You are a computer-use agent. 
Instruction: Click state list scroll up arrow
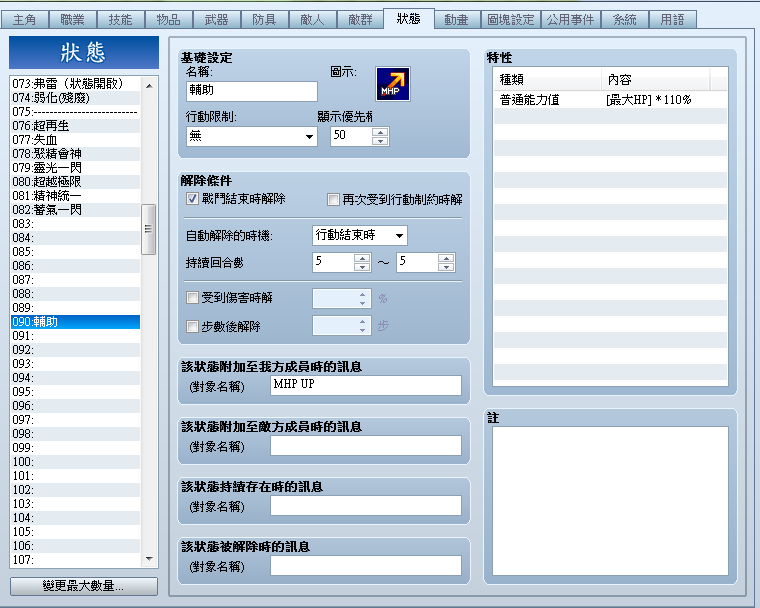pos(149,86)
